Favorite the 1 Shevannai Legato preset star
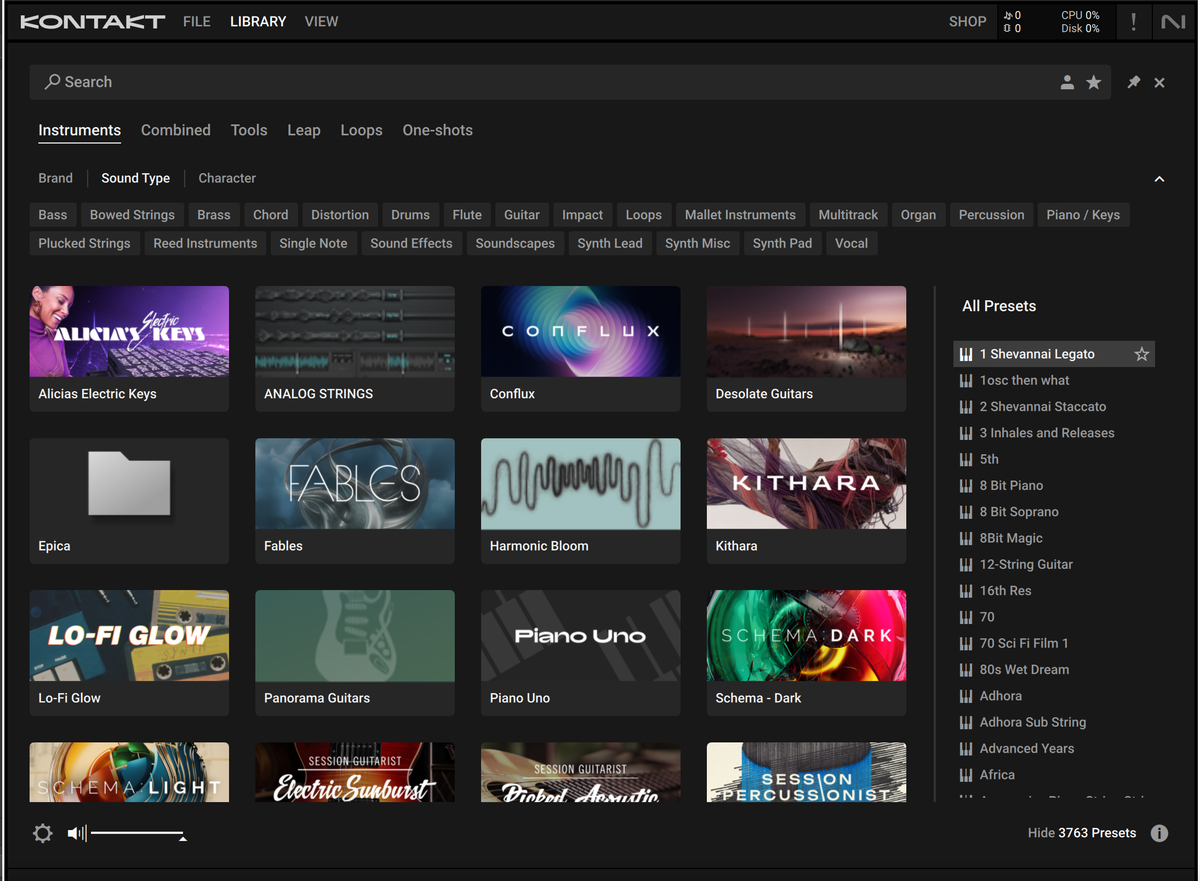1200x881 pixels. point(1141,354)
